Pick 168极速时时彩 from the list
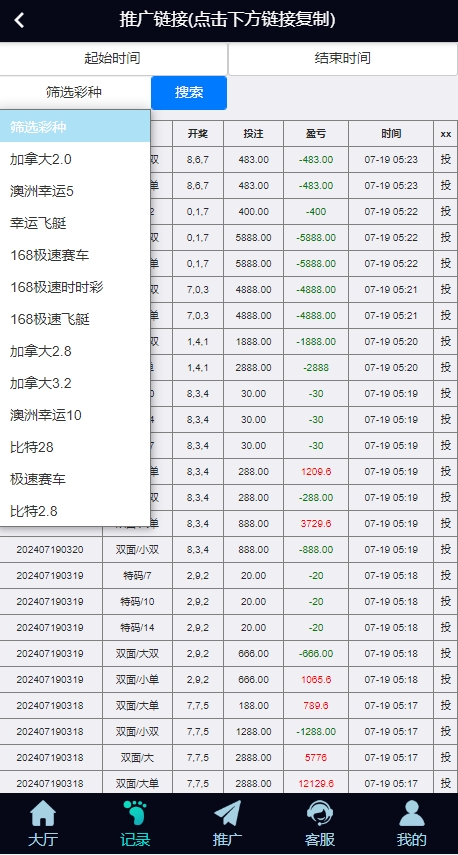458x855 pixels. click(x=75, y=287)
